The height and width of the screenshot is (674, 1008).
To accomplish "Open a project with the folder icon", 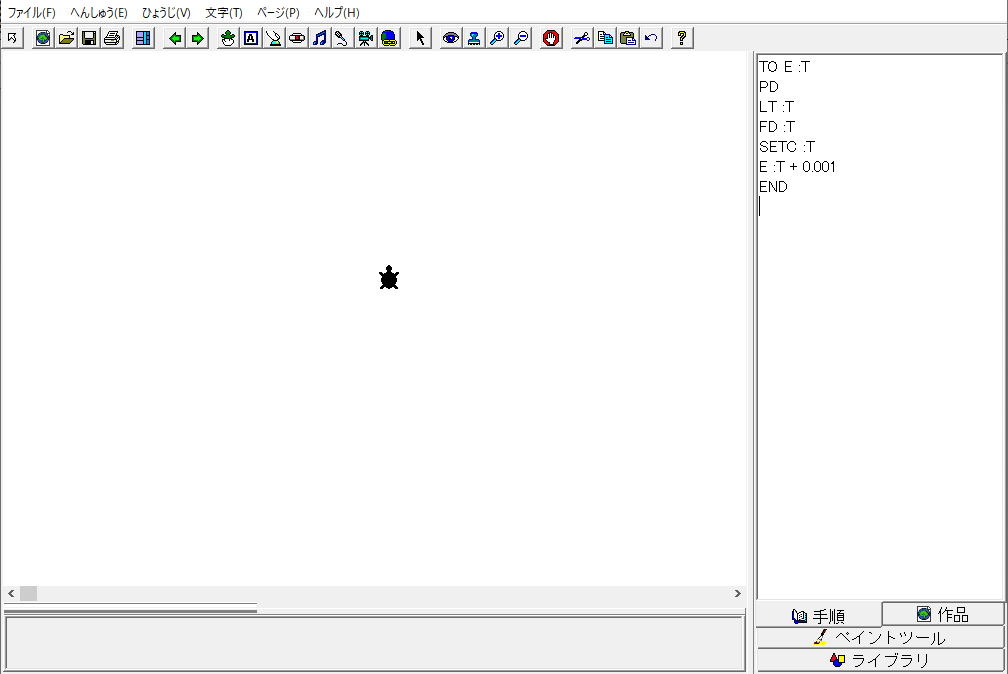I will pyautogui.click(x=66, y=38).
